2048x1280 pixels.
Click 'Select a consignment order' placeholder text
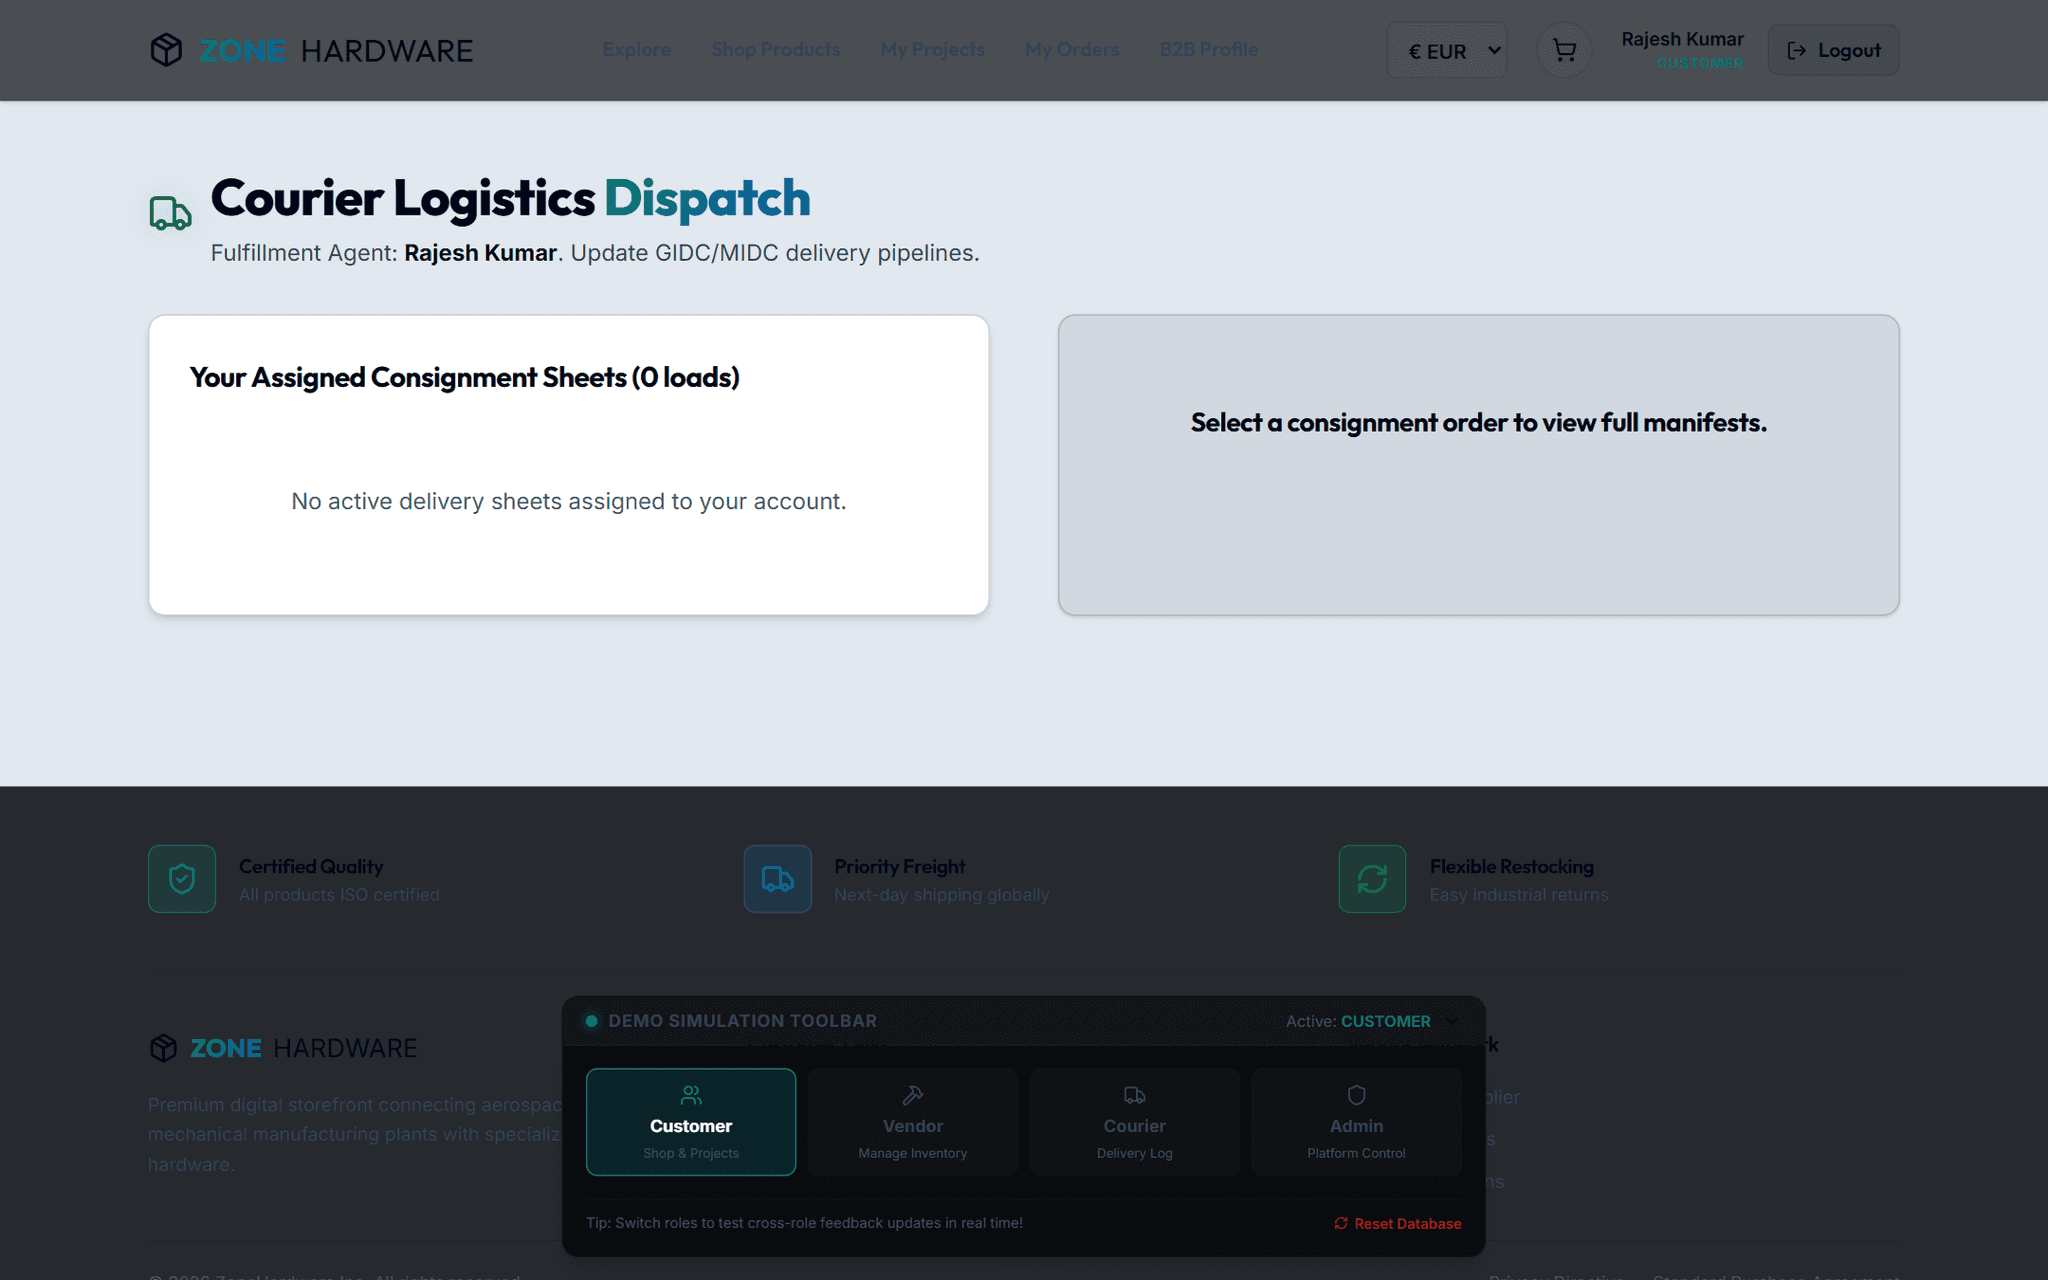point(1478,422)
